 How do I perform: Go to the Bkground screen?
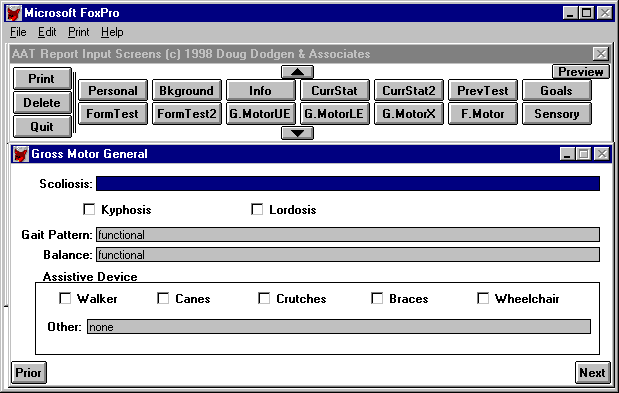pyautogui.click(x=187, y=90)
